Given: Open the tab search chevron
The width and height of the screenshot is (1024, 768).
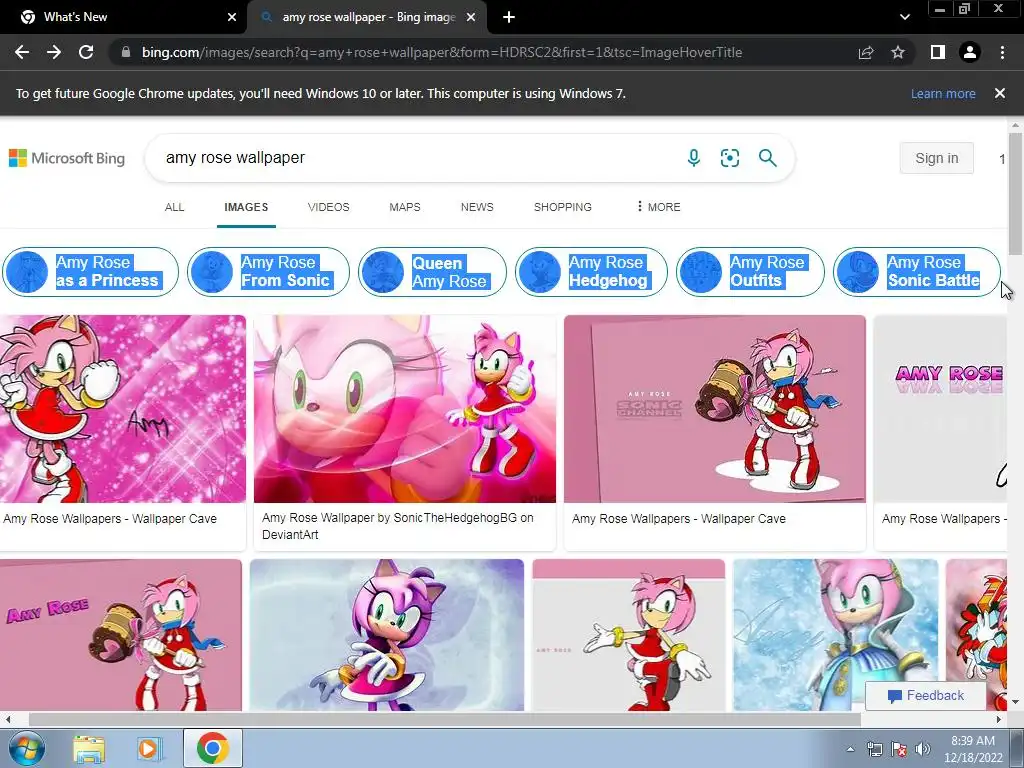Looking at the screenshot, I should tap(904, 17).
